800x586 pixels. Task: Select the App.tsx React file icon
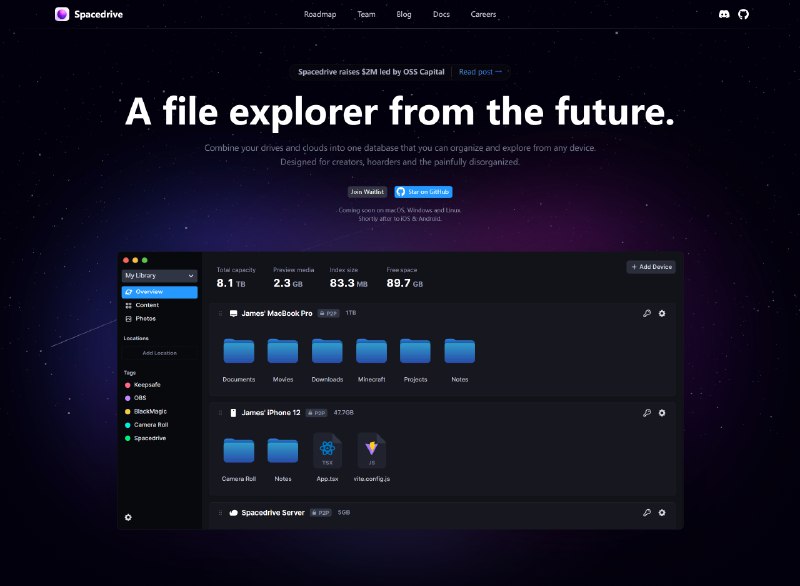328,451
